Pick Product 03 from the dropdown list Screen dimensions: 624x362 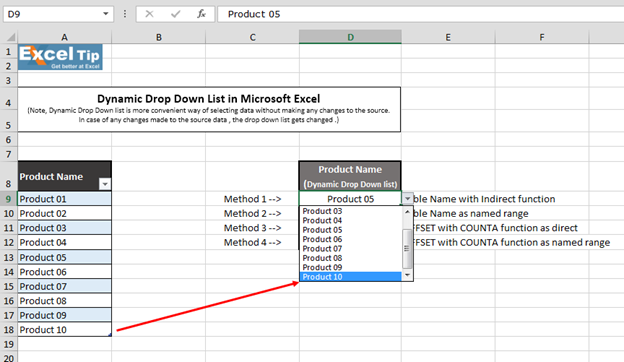(x=350, y=211)
